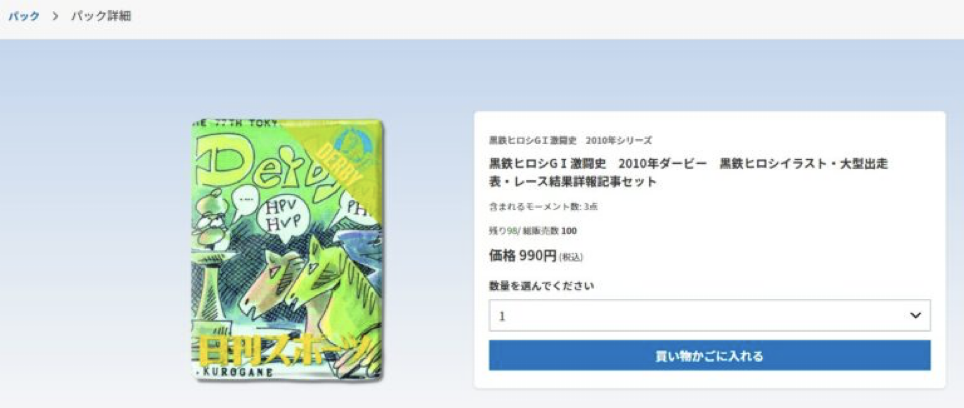Click the DERBY ribbon badge on the pack
Viewport: 964px width, 408px height.
343,160
